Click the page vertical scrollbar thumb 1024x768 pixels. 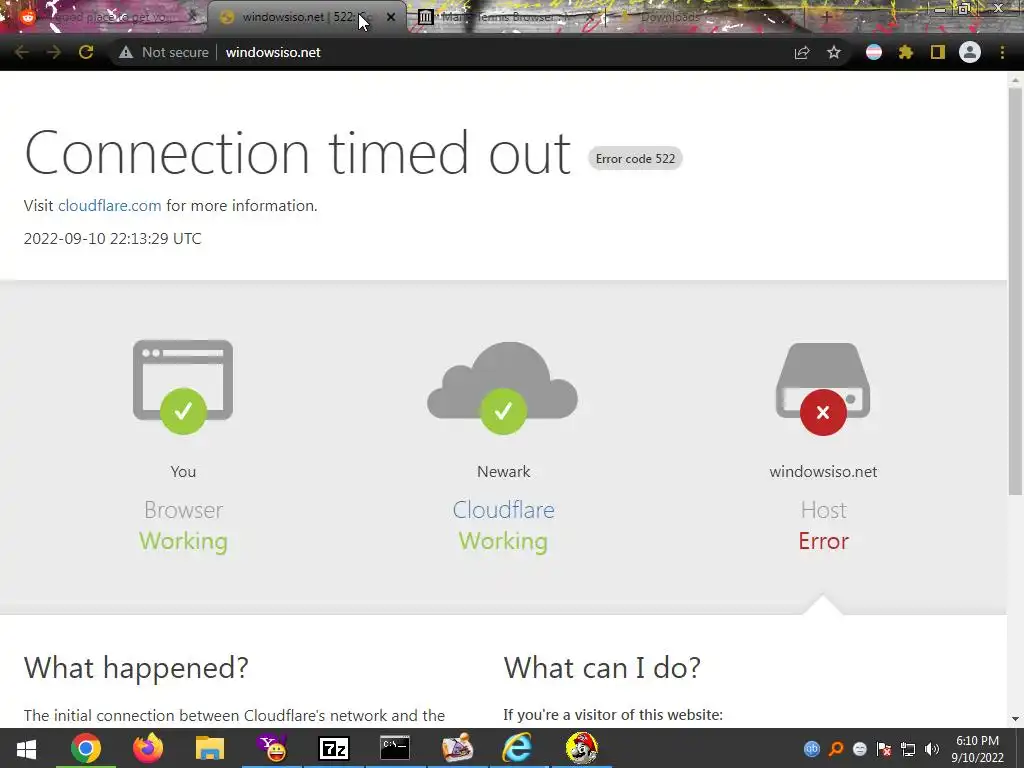click(x=1015, y=291)
